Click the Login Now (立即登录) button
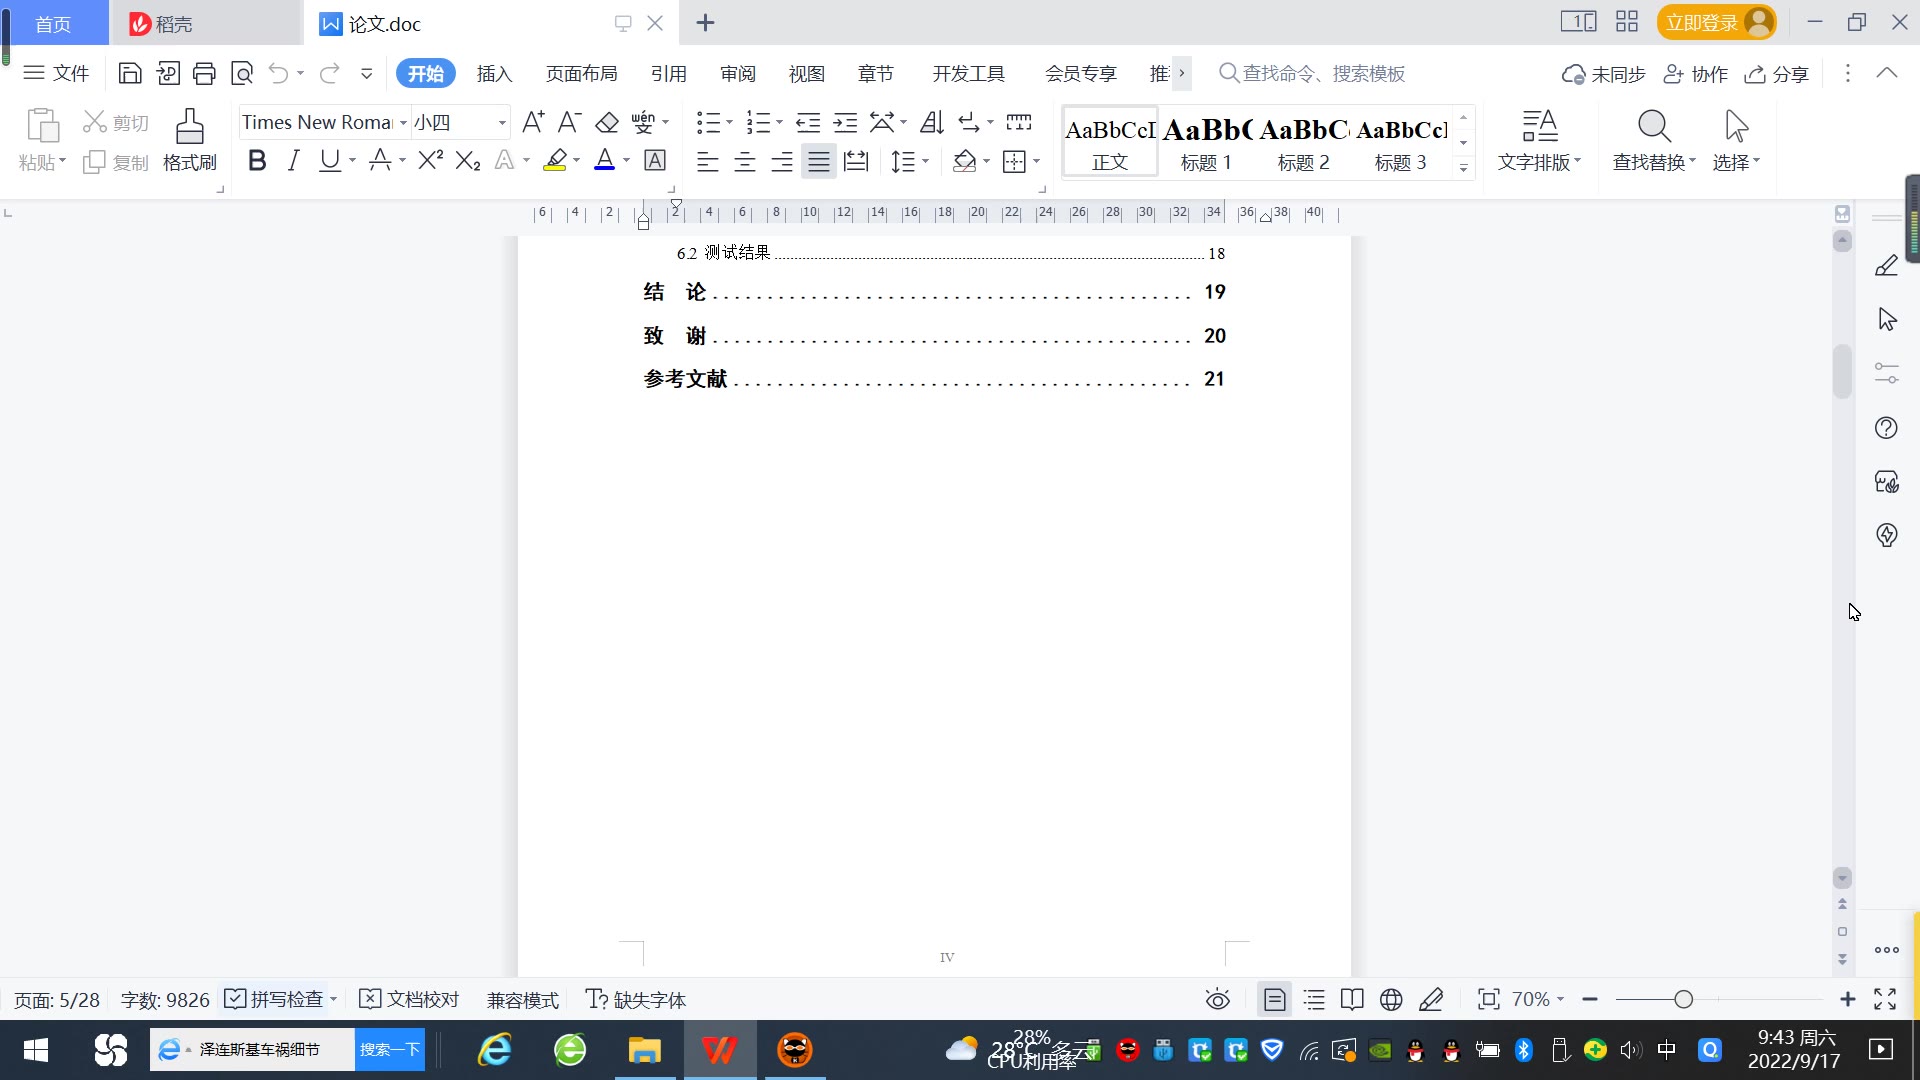The height and width of the screenshot is (1080, 1920). click(1716, 22)
